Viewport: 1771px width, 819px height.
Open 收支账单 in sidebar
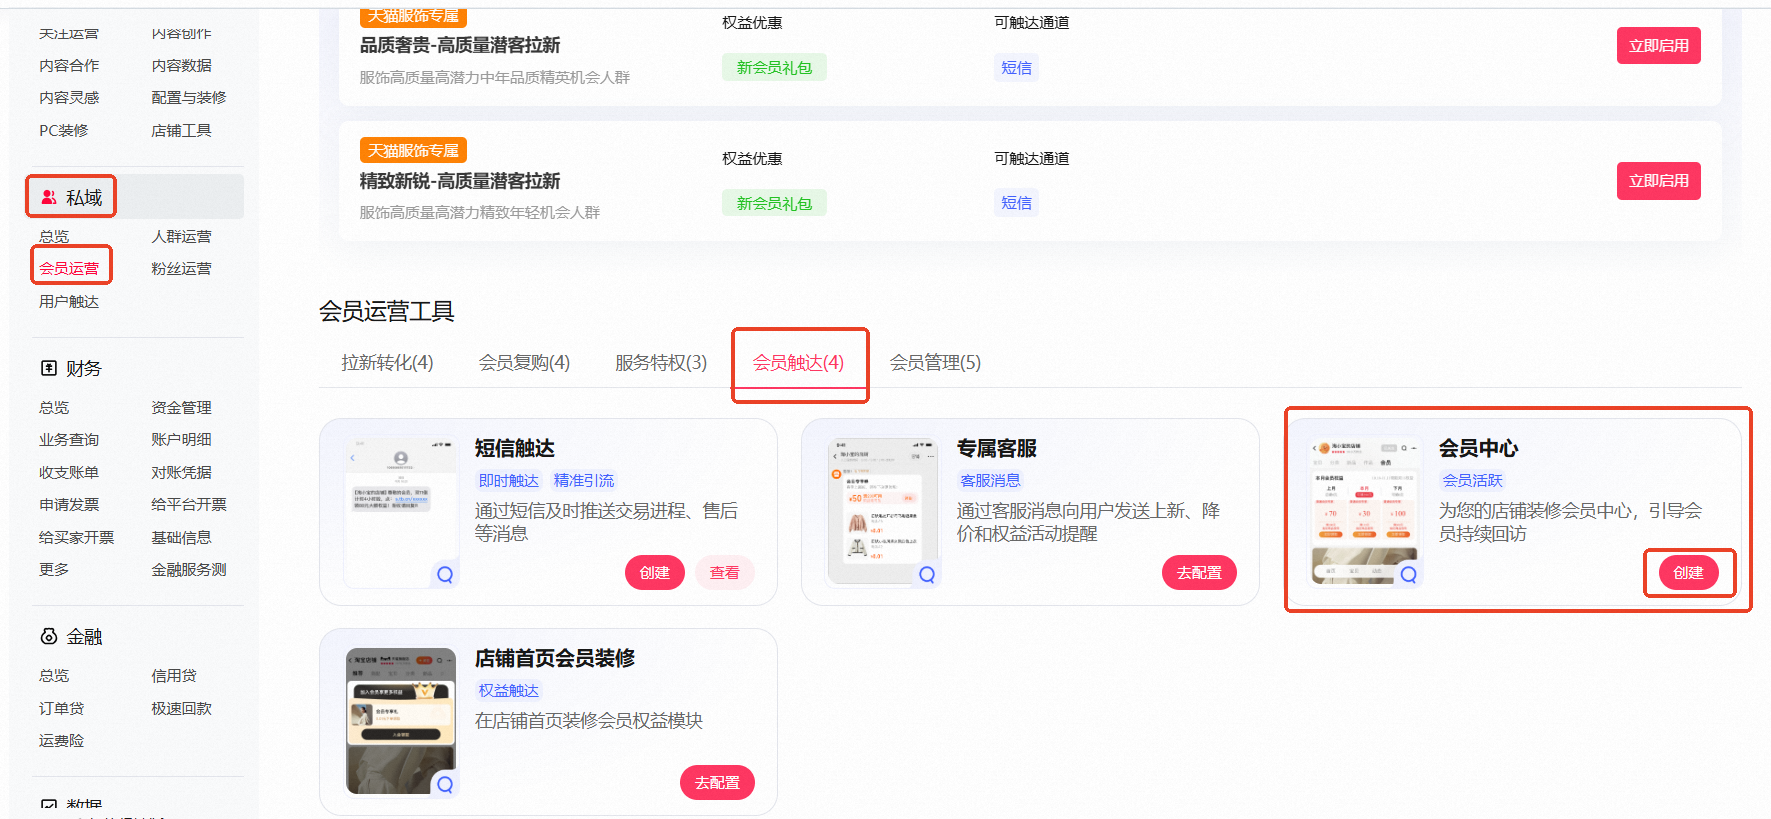[x=69, y=472]
